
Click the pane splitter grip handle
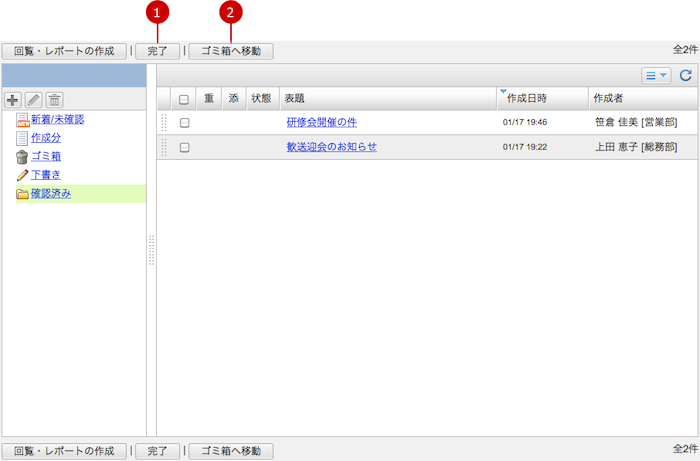coord(151,250)
